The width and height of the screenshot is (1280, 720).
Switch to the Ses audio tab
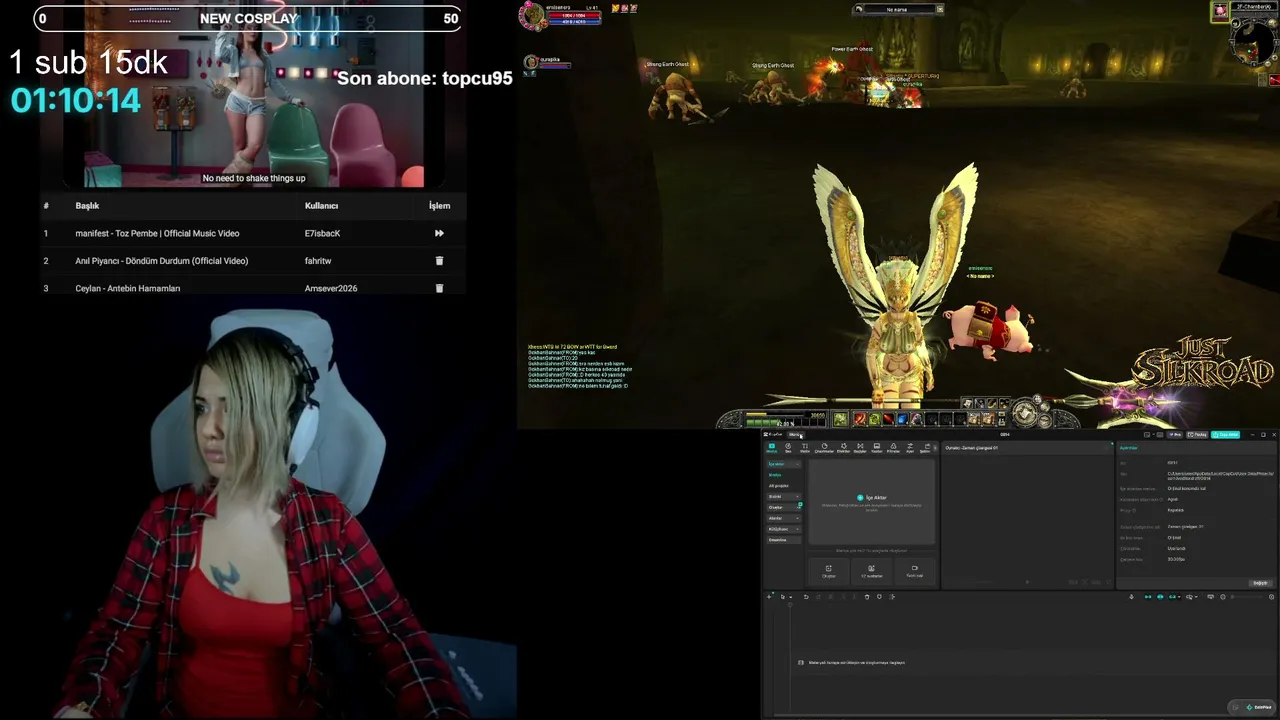[x=788, y=448]
